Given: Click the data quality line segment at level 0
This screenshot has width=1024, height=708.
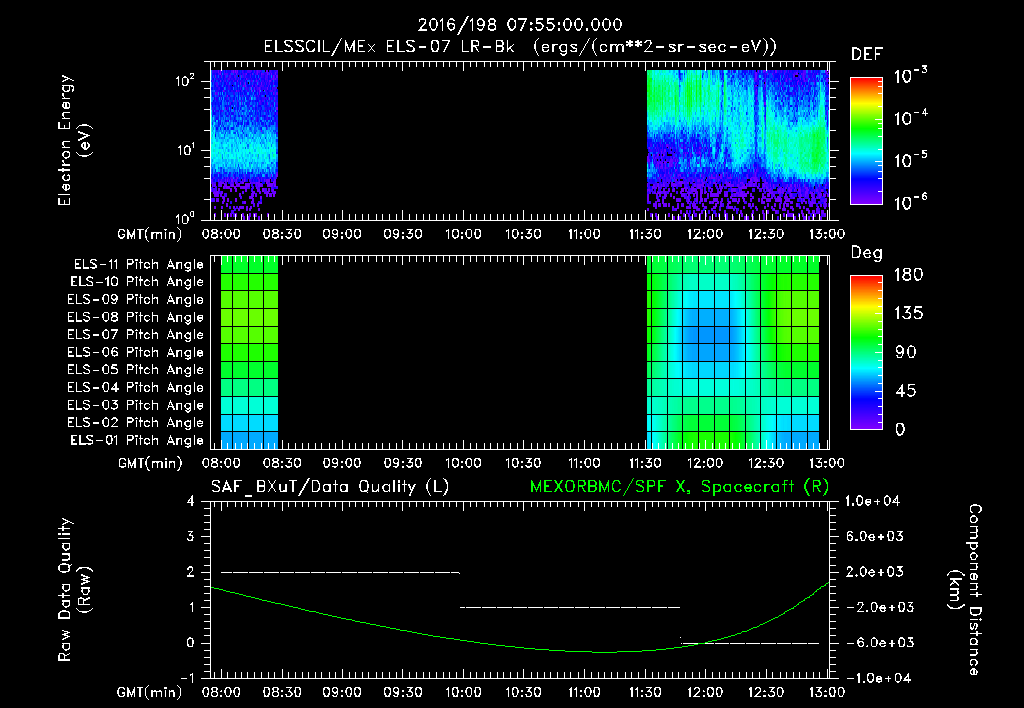Looking at the screenshot, I should click(x=750, y=643).
